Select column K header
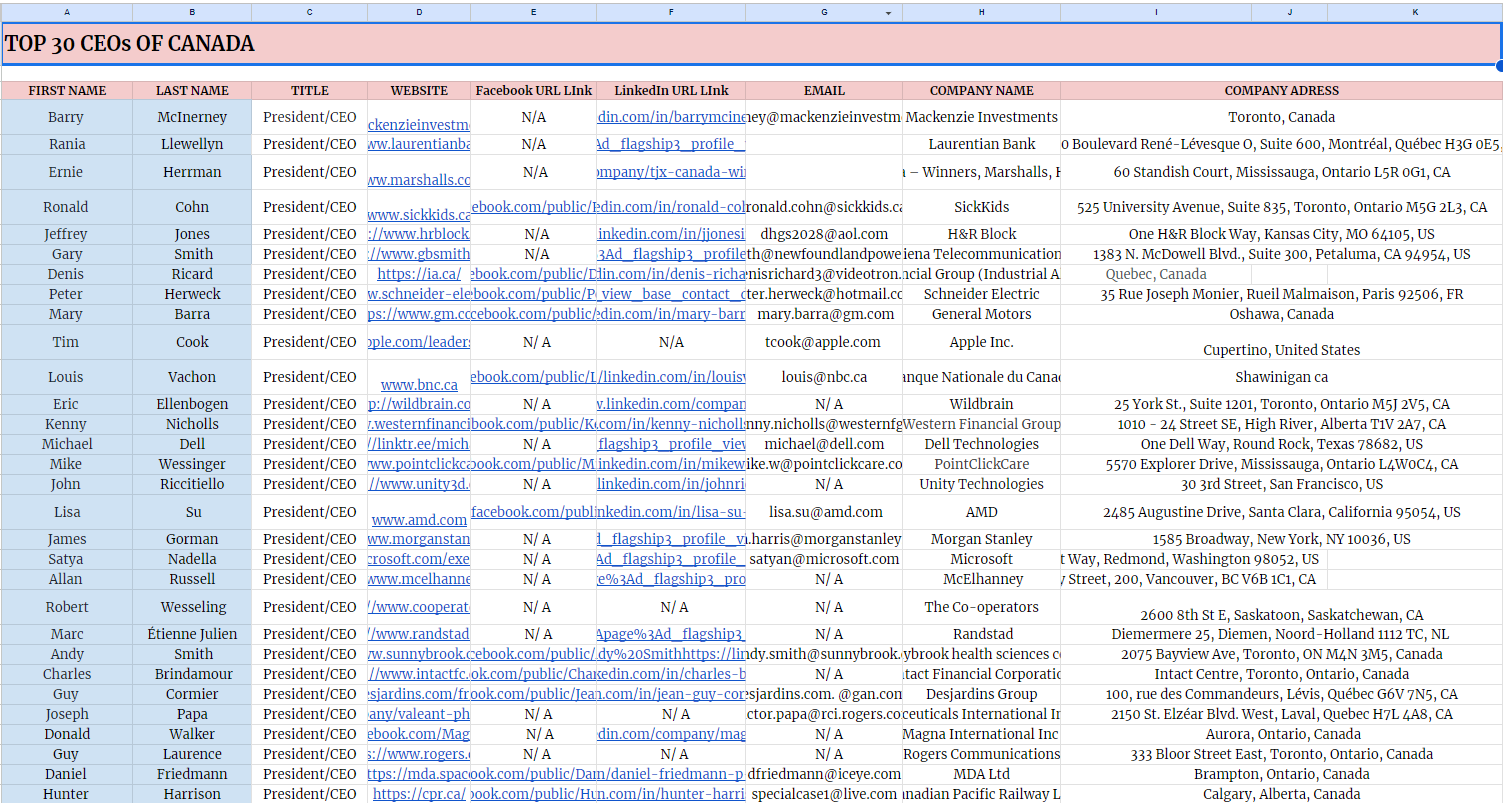The image size is (1503, 803). tap(1415, 12)
